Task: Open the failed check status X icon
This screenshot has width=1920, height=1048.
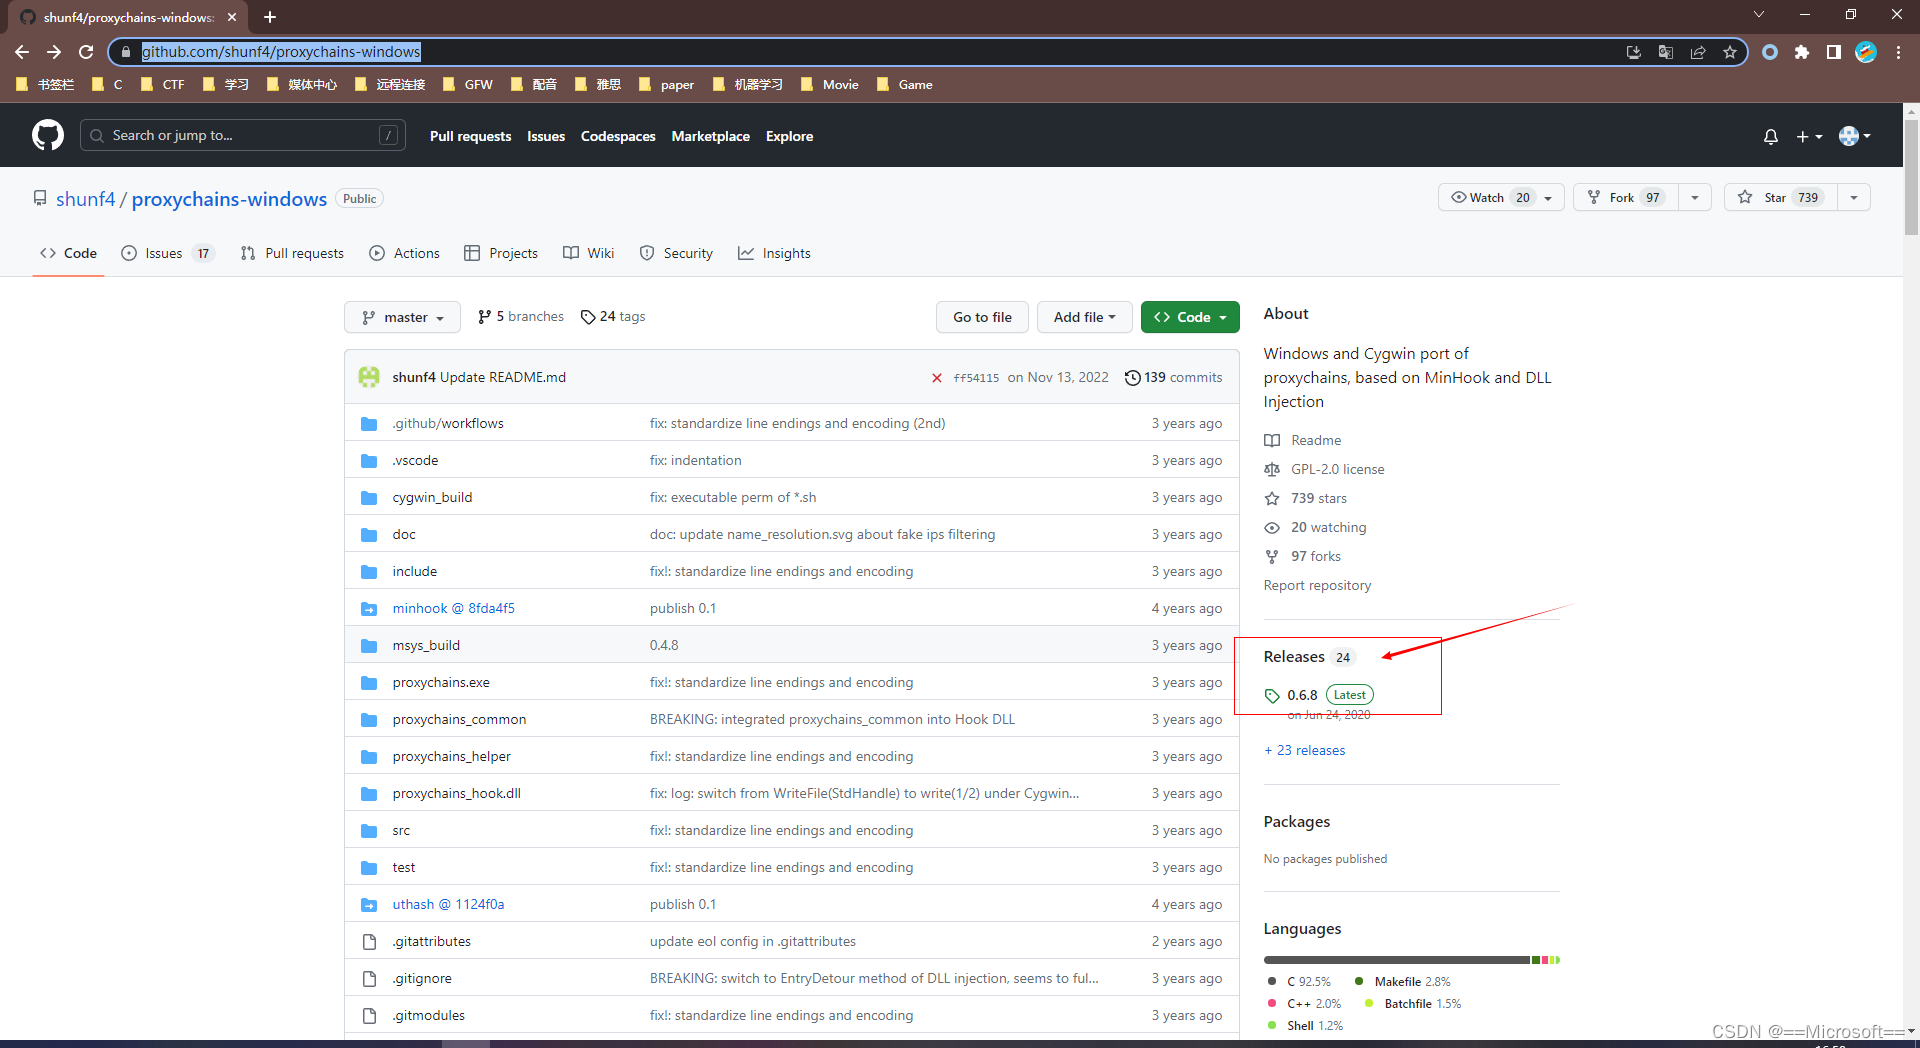Action: [x=937, y=378]
